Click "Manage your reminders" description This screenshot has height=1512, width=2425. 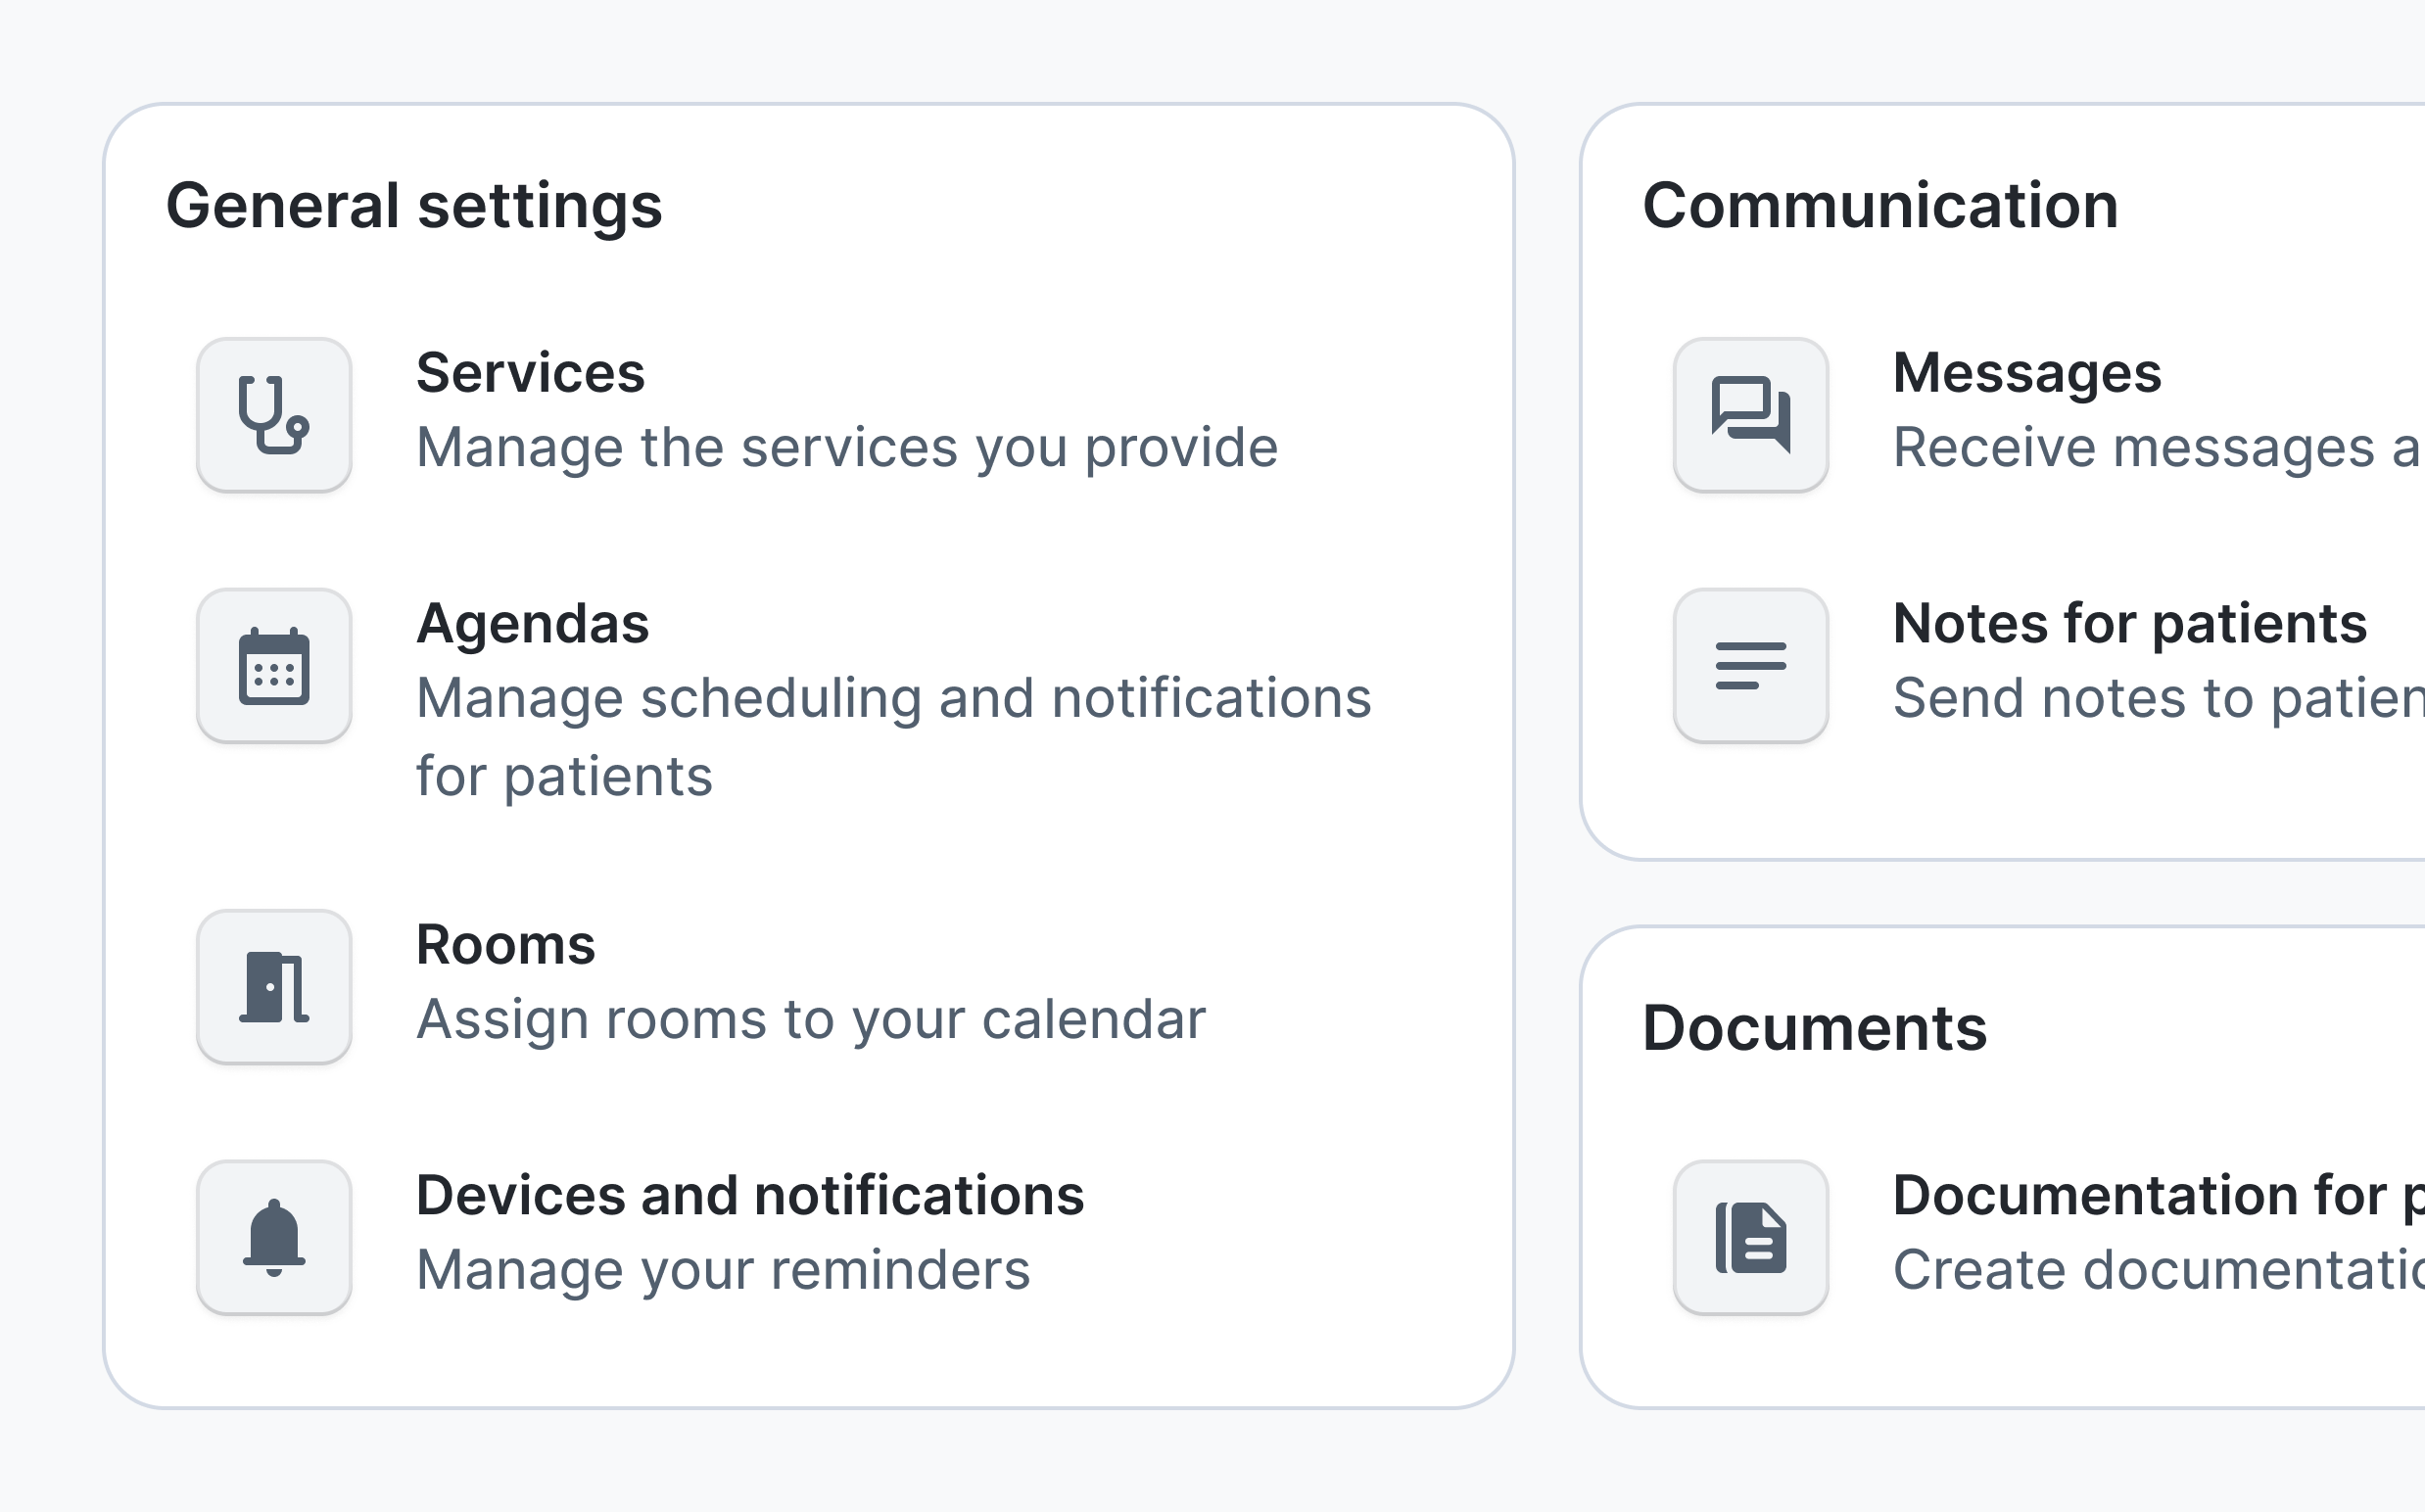click(x=723, y=1270)
